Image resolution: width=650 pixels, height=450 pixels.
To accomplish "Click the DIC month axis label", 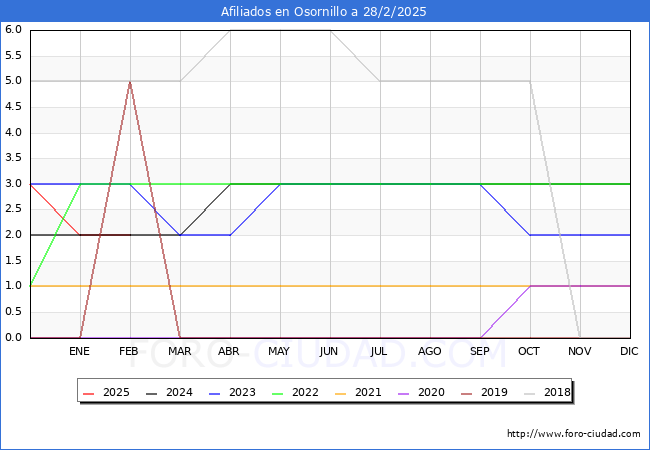I will 629,351.
